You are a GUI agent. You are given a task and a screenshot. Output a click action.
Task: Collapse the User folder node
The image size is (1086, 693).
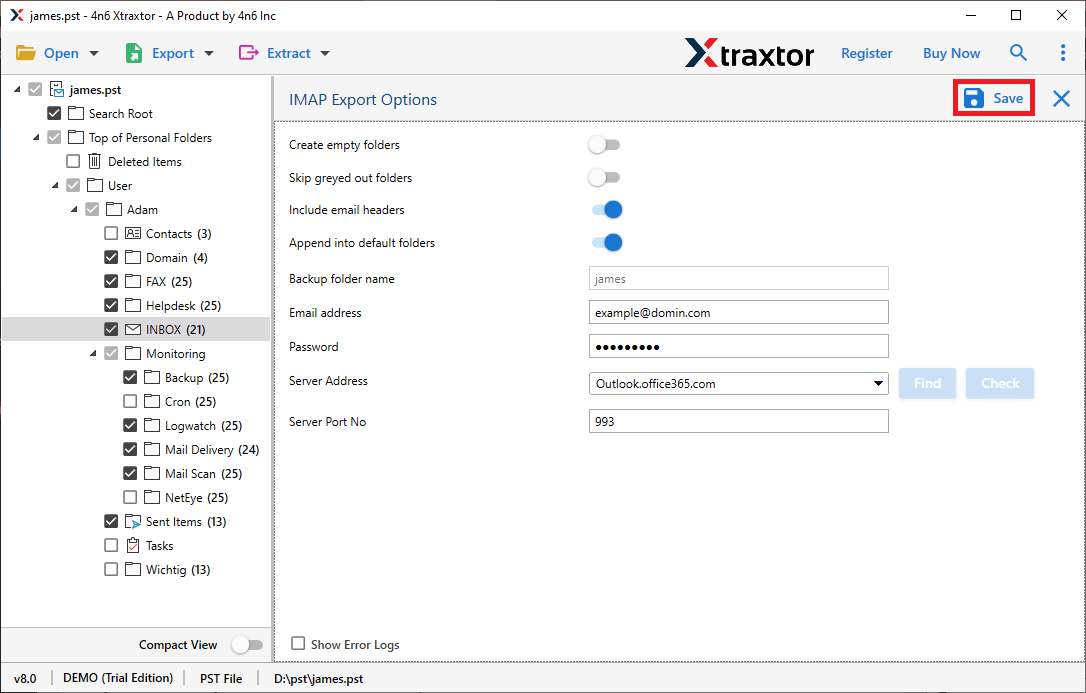click(x=55, y=185)
